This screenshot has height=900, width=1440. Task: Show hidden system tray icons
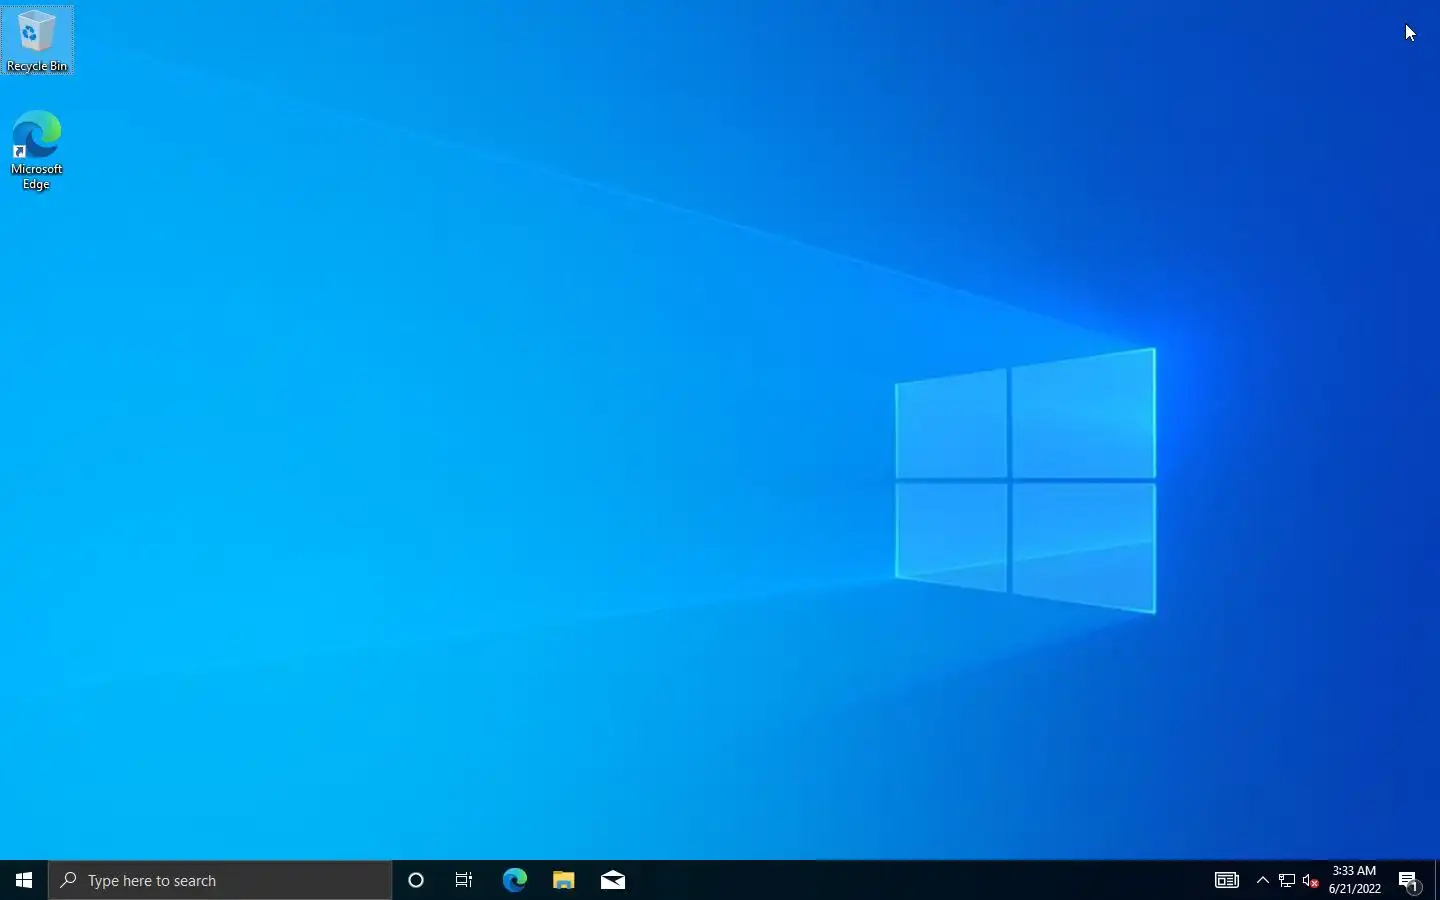pos(1263,880)
